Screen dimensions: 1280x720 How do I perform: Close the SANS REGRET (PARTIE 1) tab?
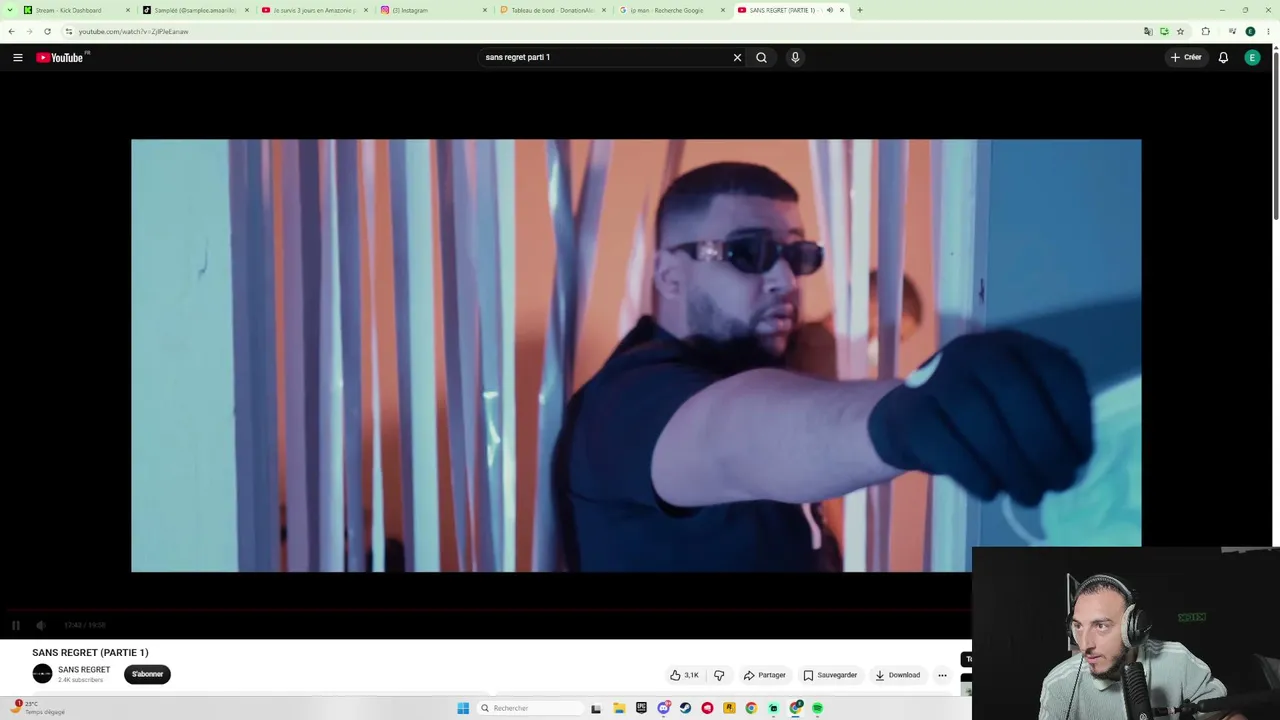click(842, 10)
